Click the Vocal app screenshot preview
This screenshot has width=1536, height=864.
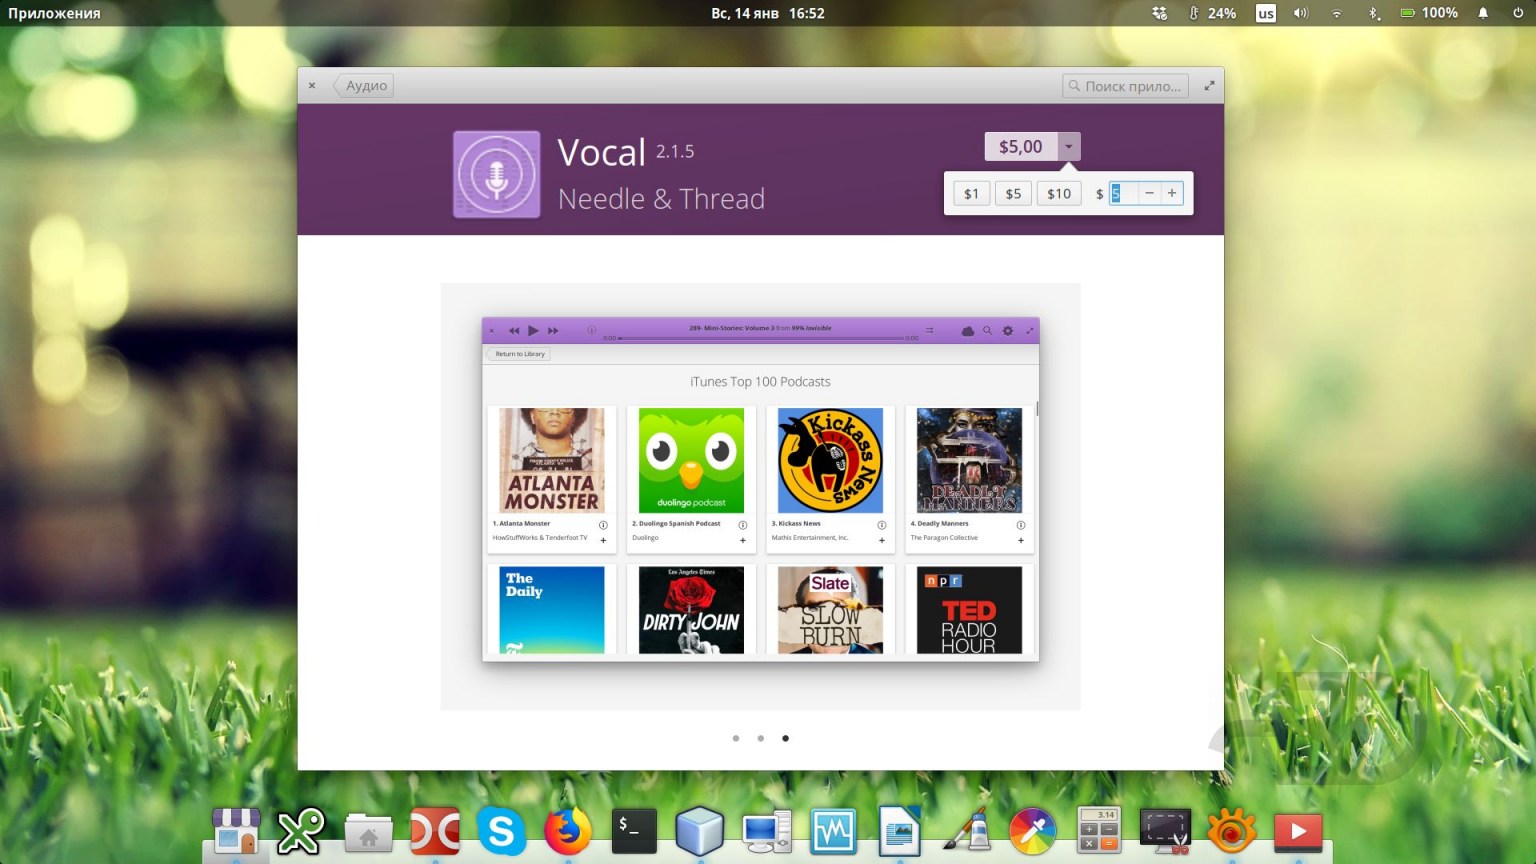[x=760, y=496]
